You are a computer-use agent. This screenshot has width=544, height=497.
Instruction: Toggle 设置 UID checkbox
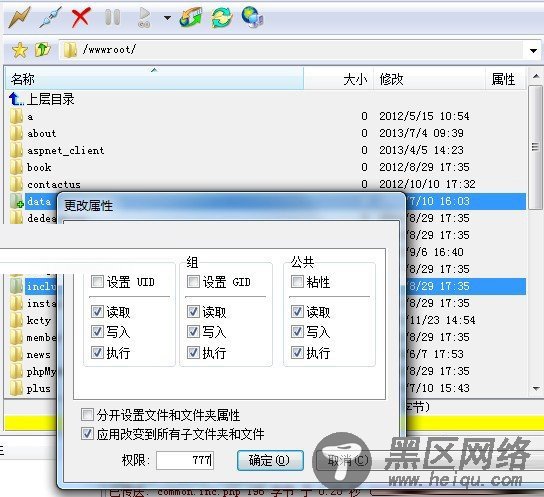tap(97, 282)
